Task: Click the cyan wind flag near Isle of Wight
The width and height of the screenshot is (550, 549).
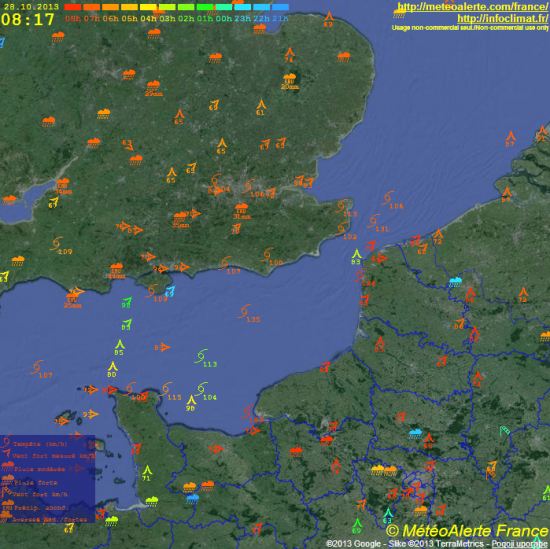Action: pos(170,292)
